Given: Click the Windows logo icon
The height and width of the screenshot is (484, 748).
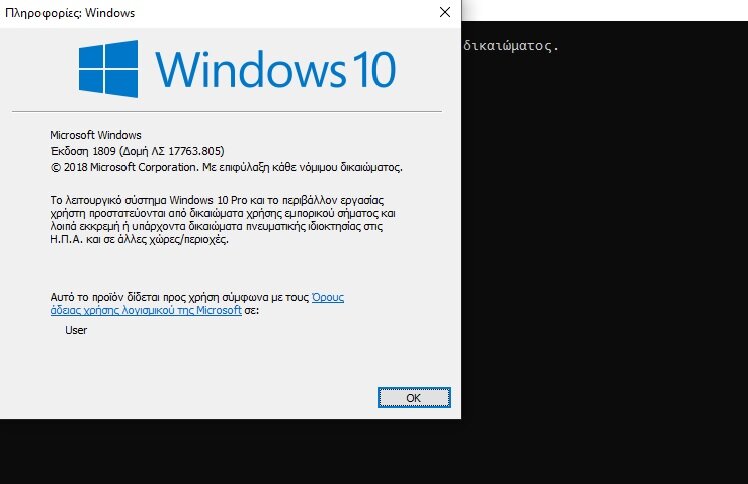Looking at the screenshot, I should pos(108,69).
